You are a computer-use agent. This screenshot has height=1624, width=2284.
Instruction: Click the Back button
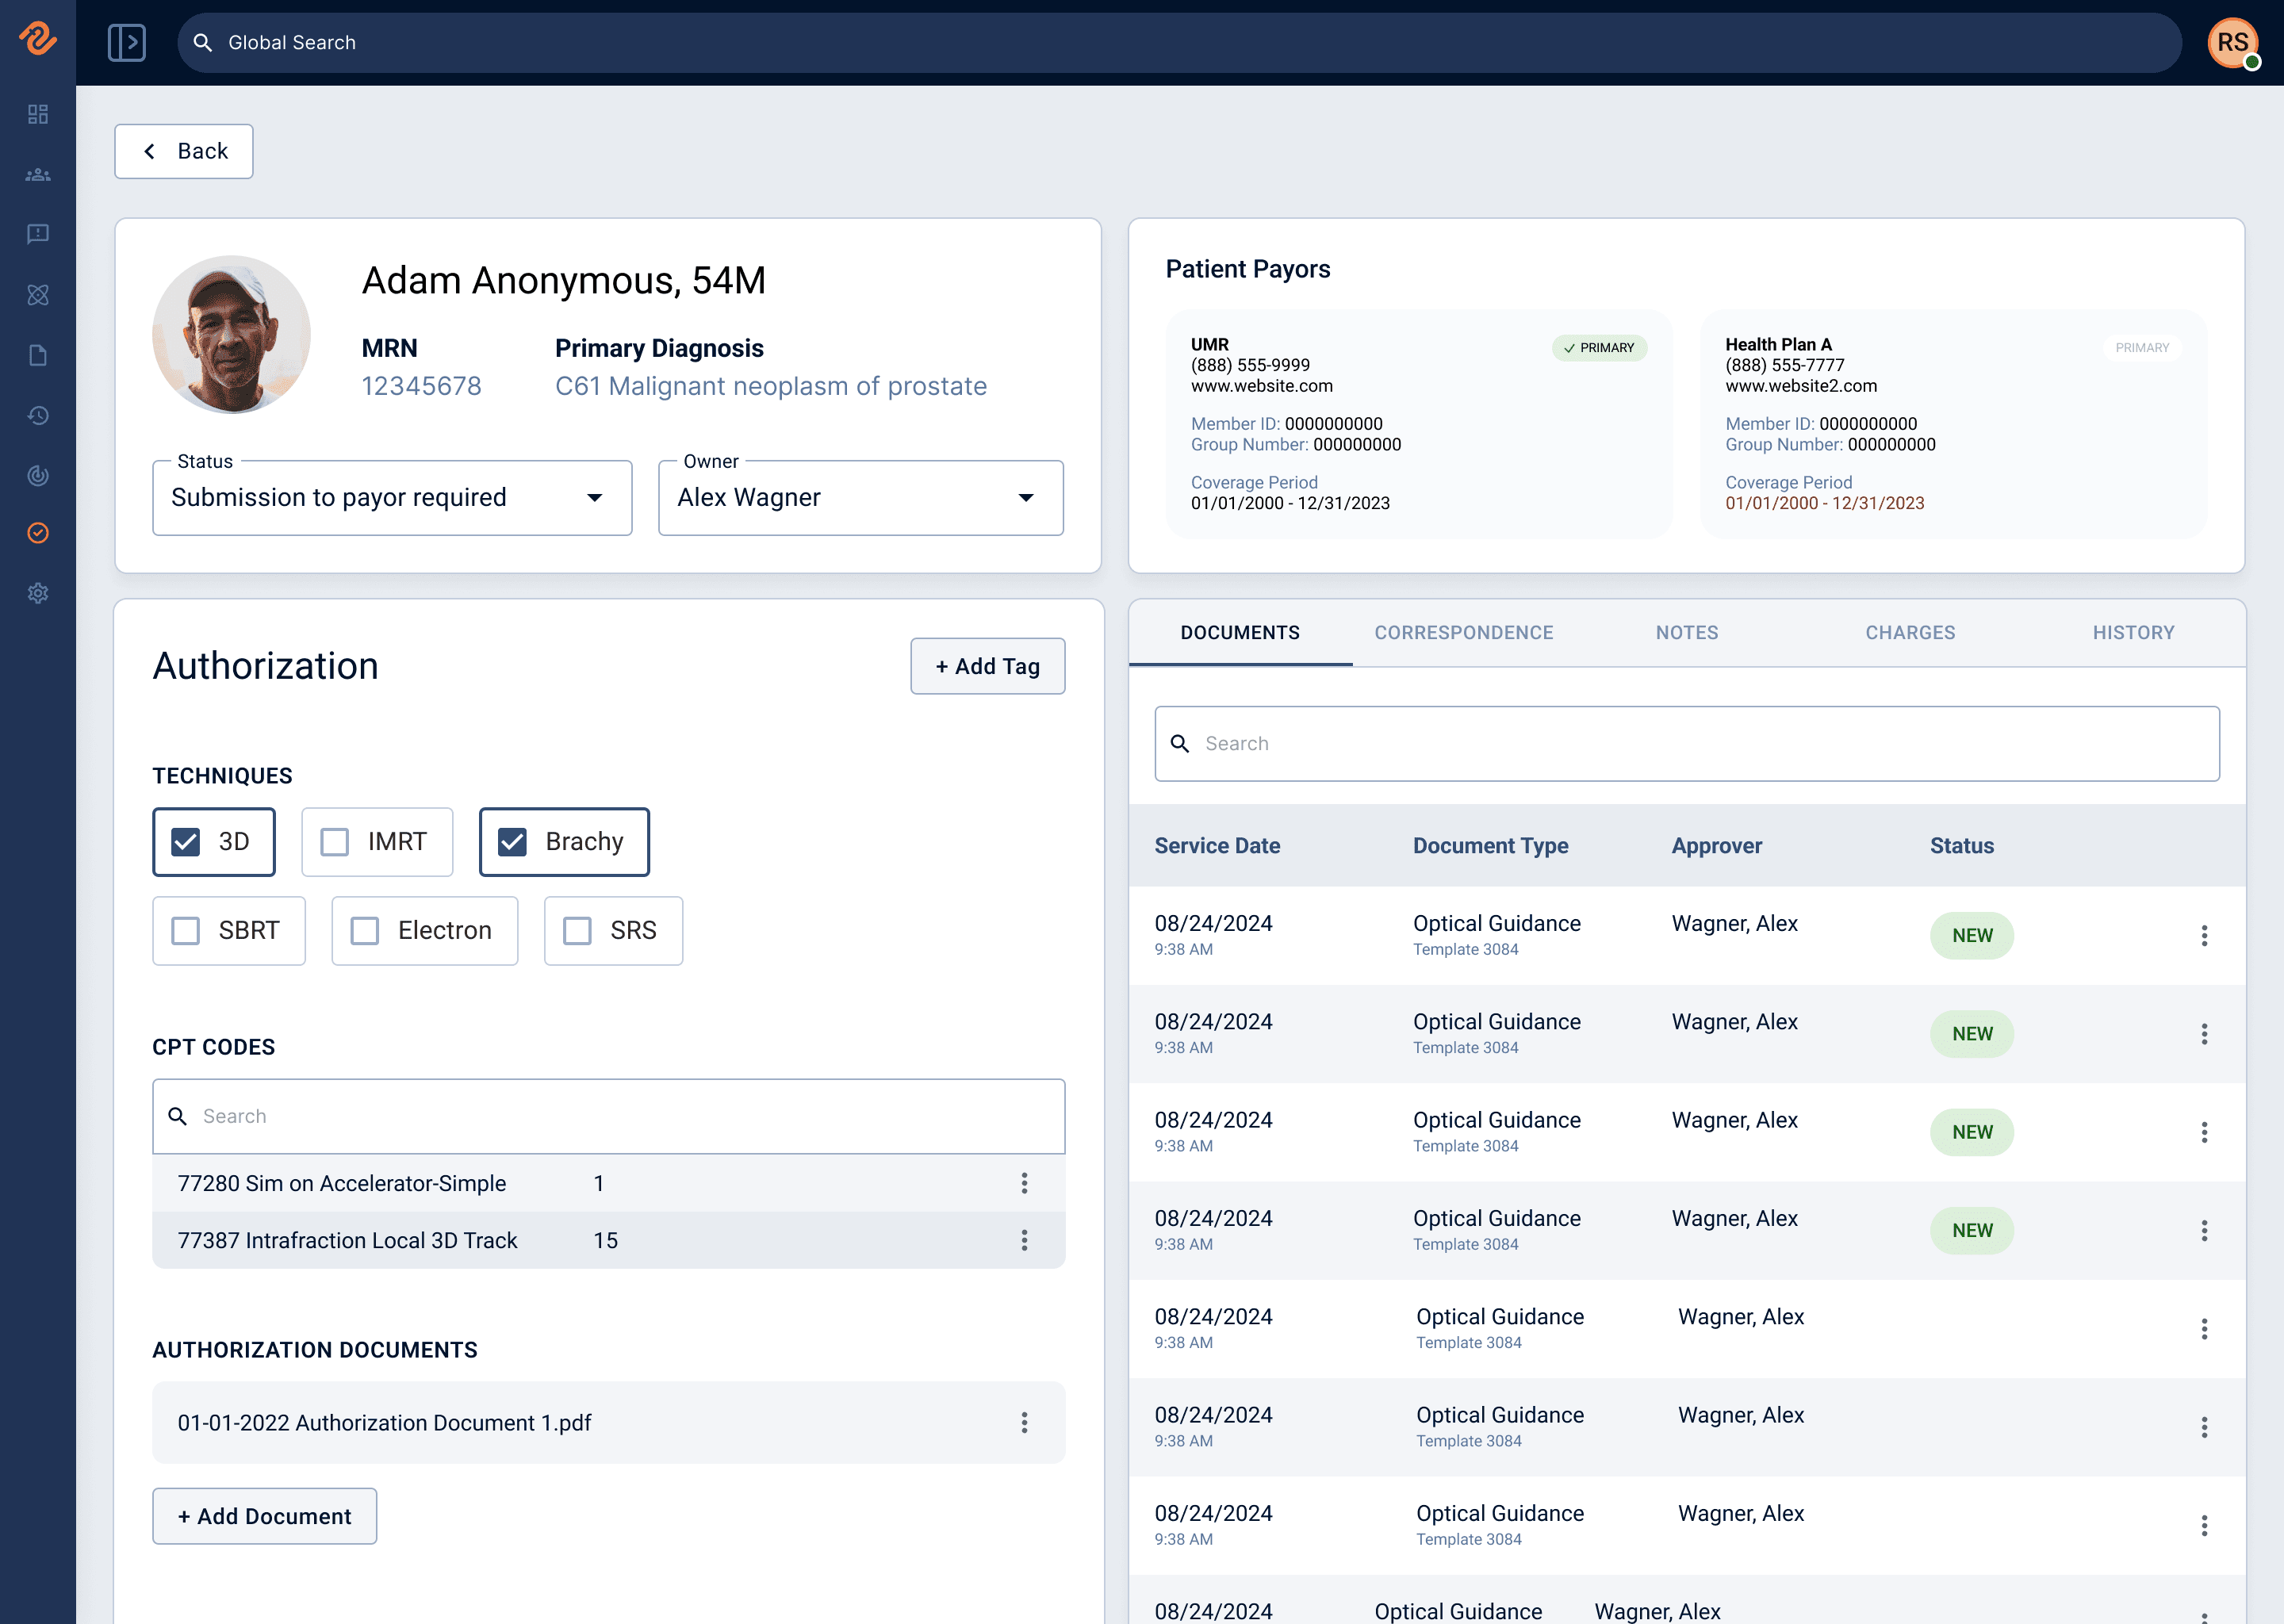click(184, 151)
